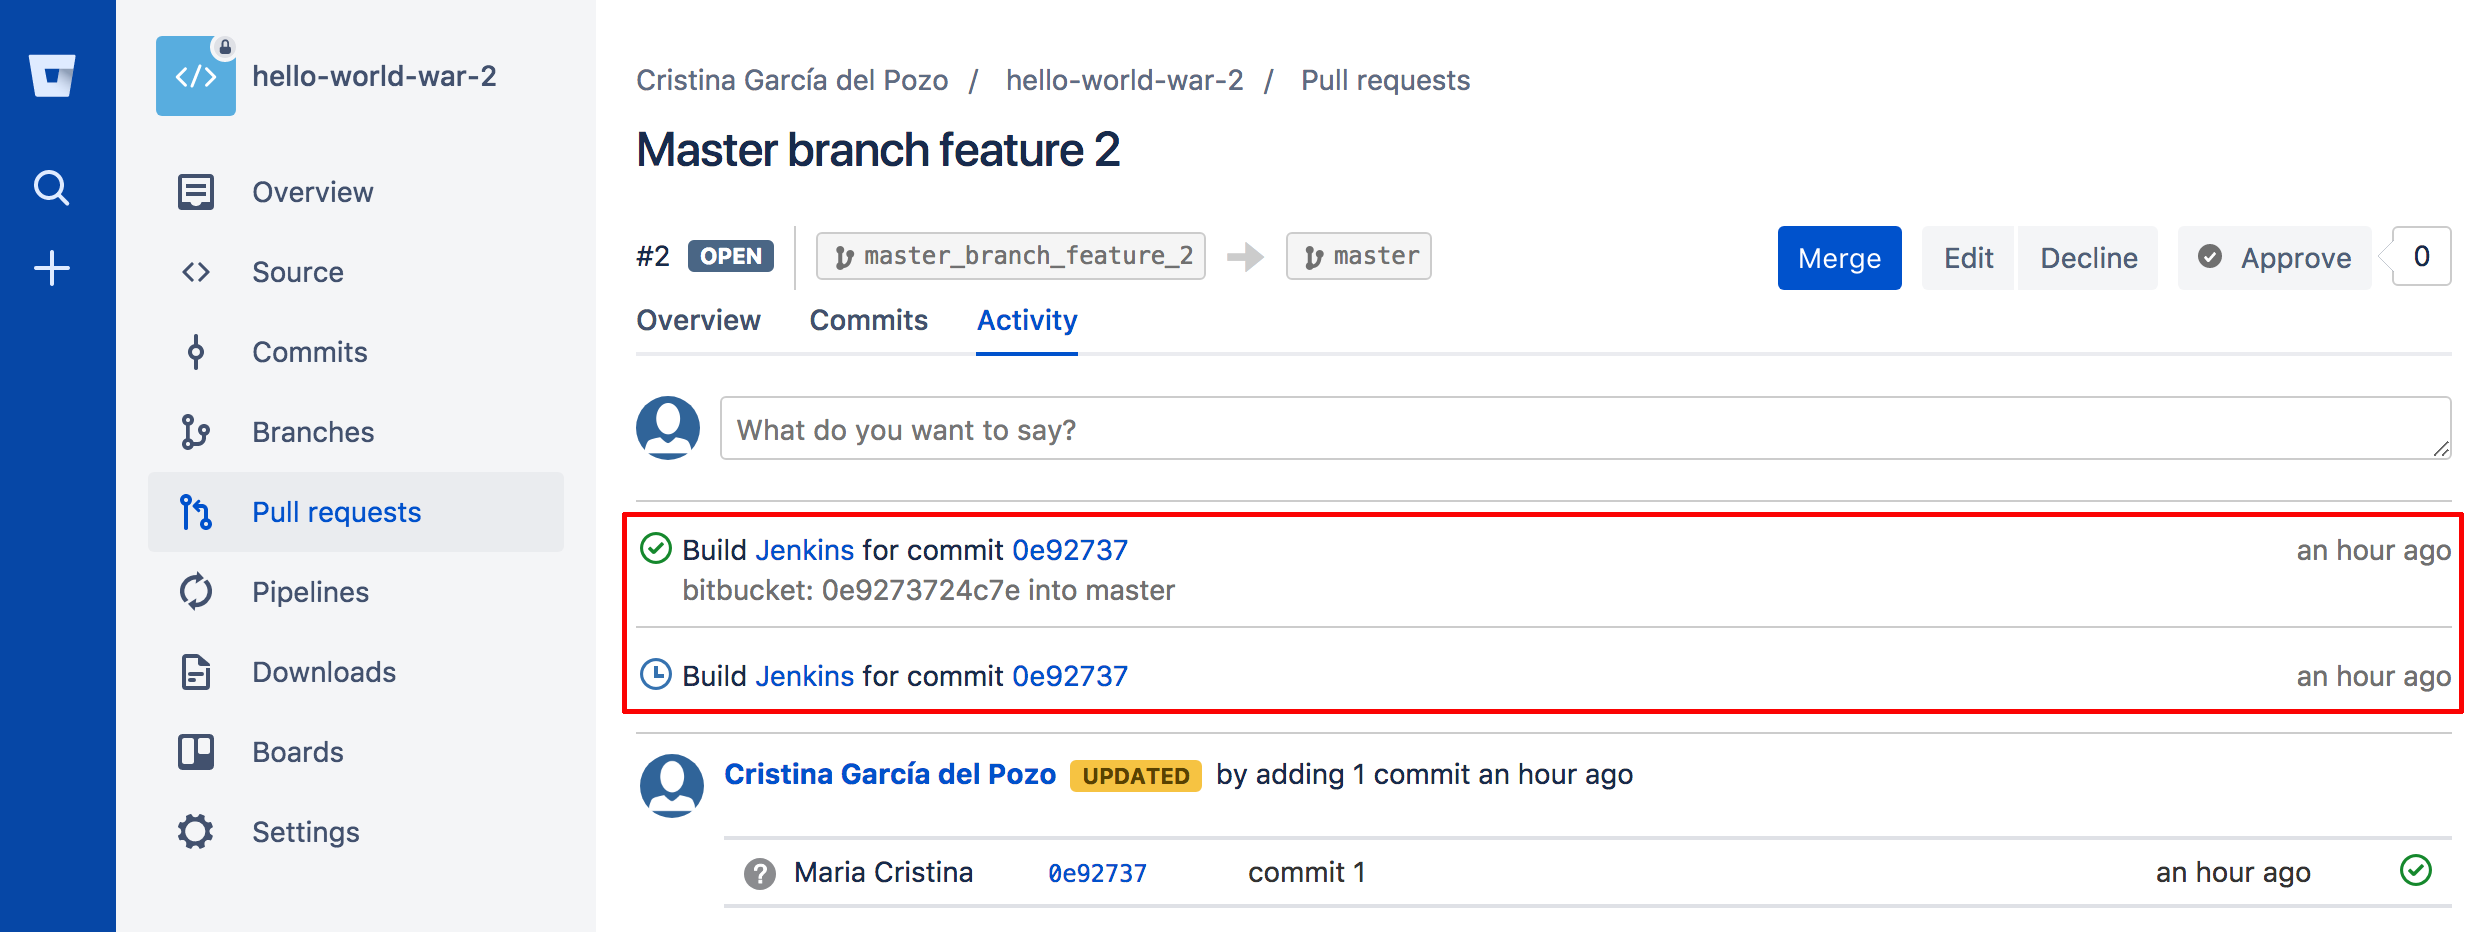Open Jenkins link in successful build entry
Image resolution: width=2482 pixels, height=932 pixels.
(804, 550)
